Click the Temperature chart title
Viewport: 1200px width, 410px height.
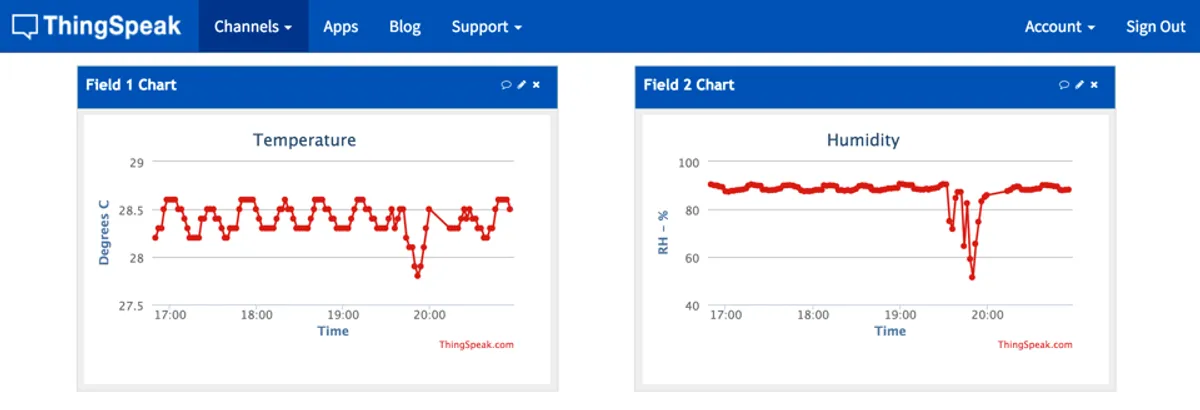(304, 140)
